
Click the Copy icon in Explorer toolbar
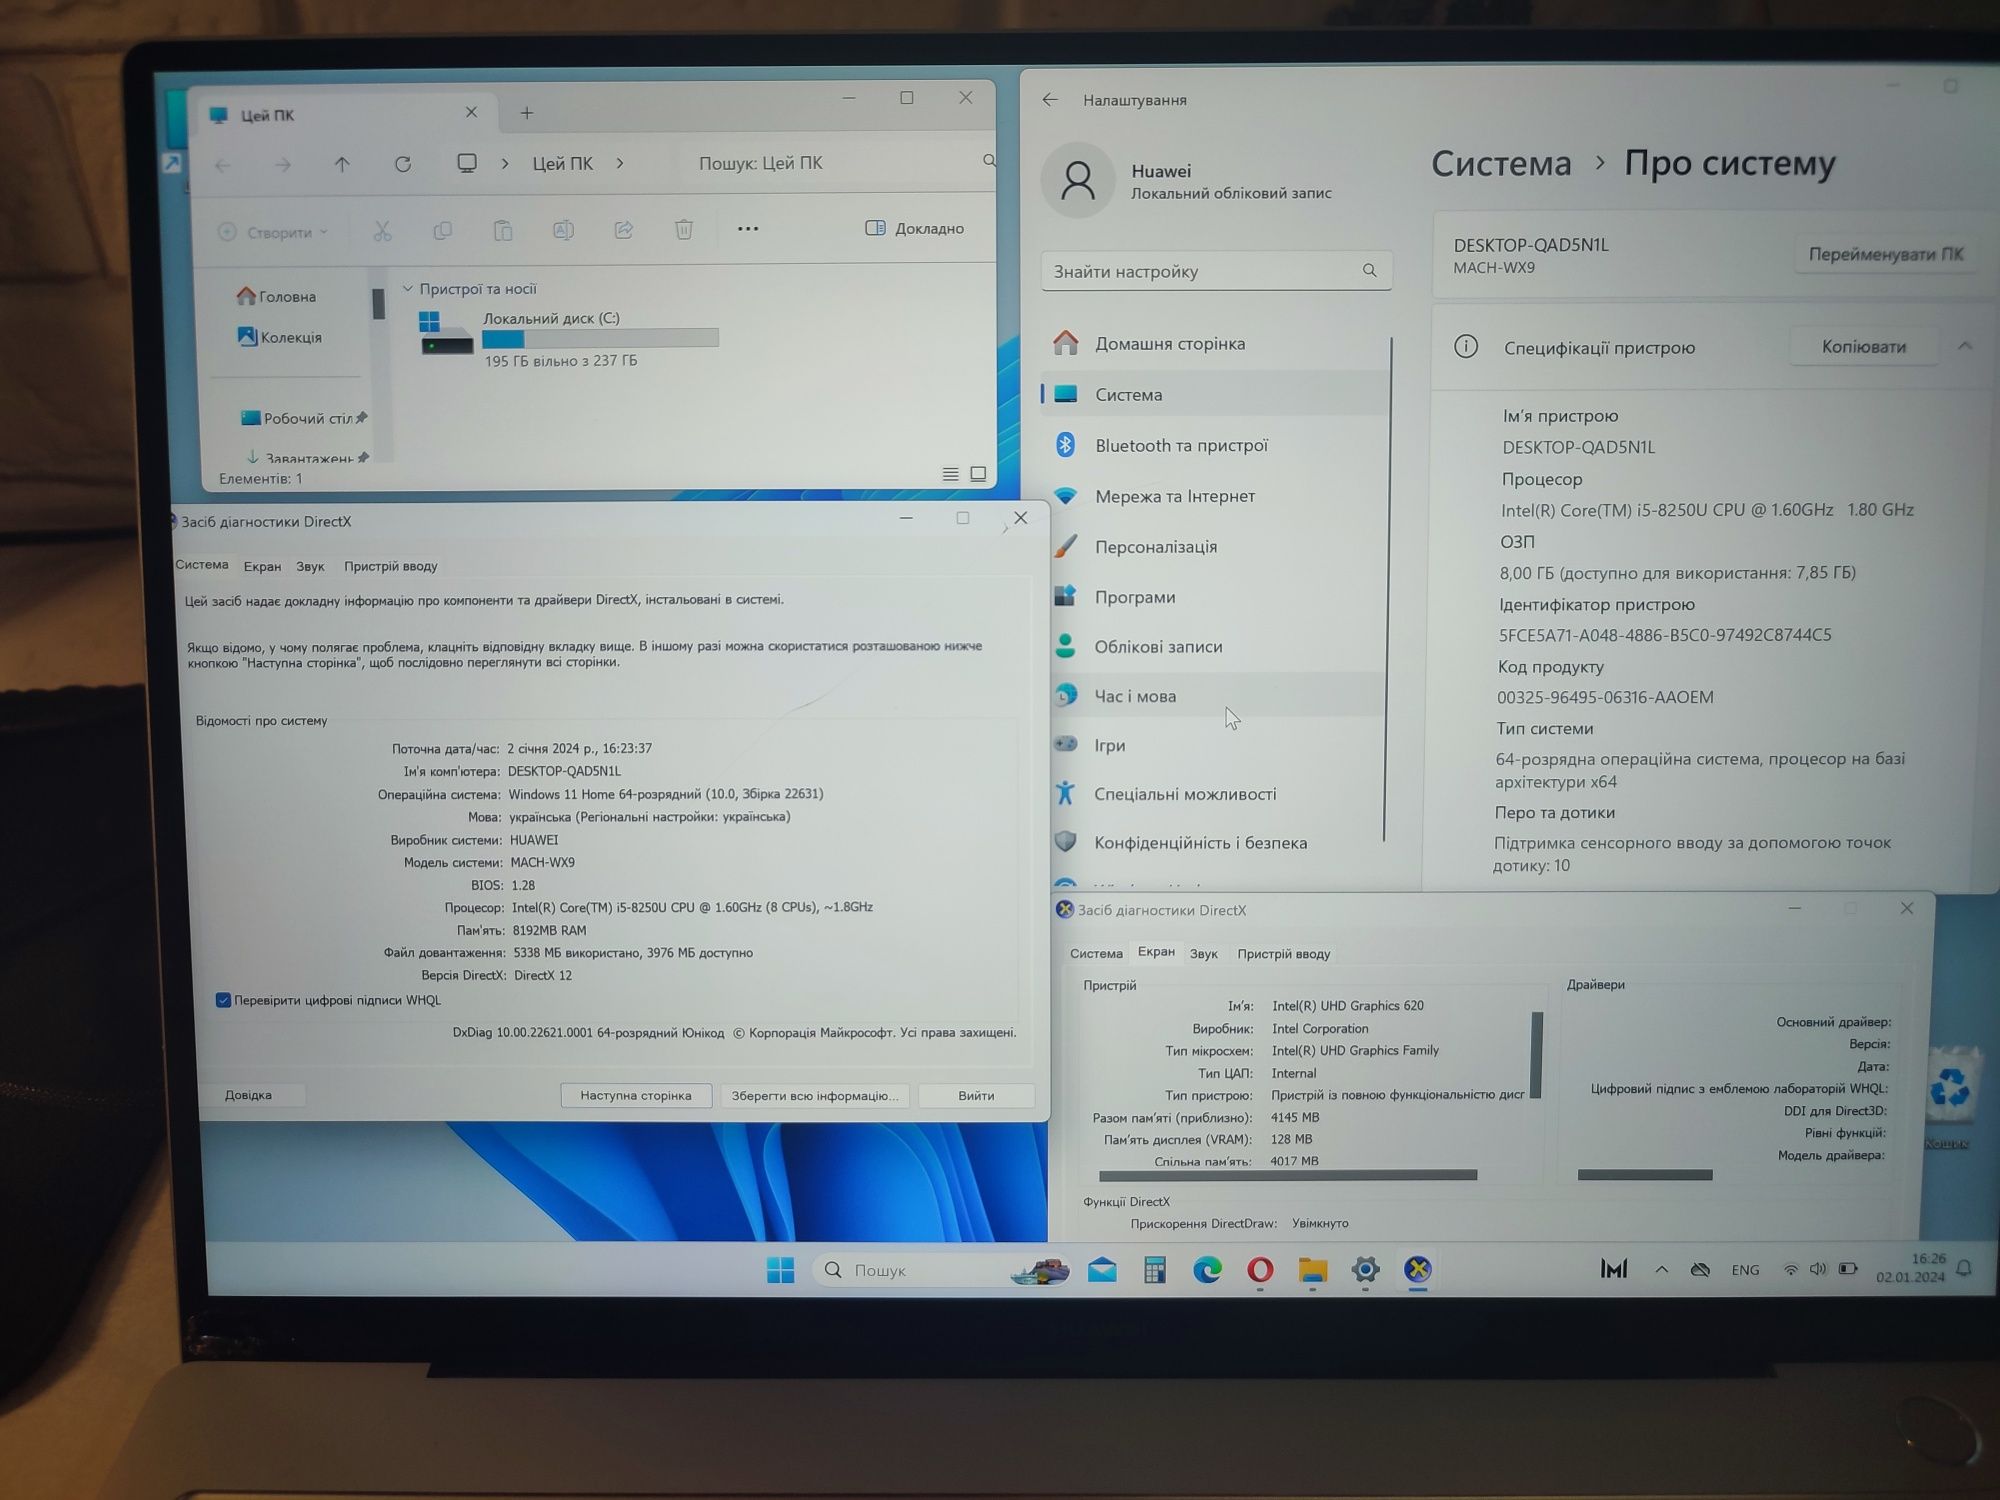point(442,231)
